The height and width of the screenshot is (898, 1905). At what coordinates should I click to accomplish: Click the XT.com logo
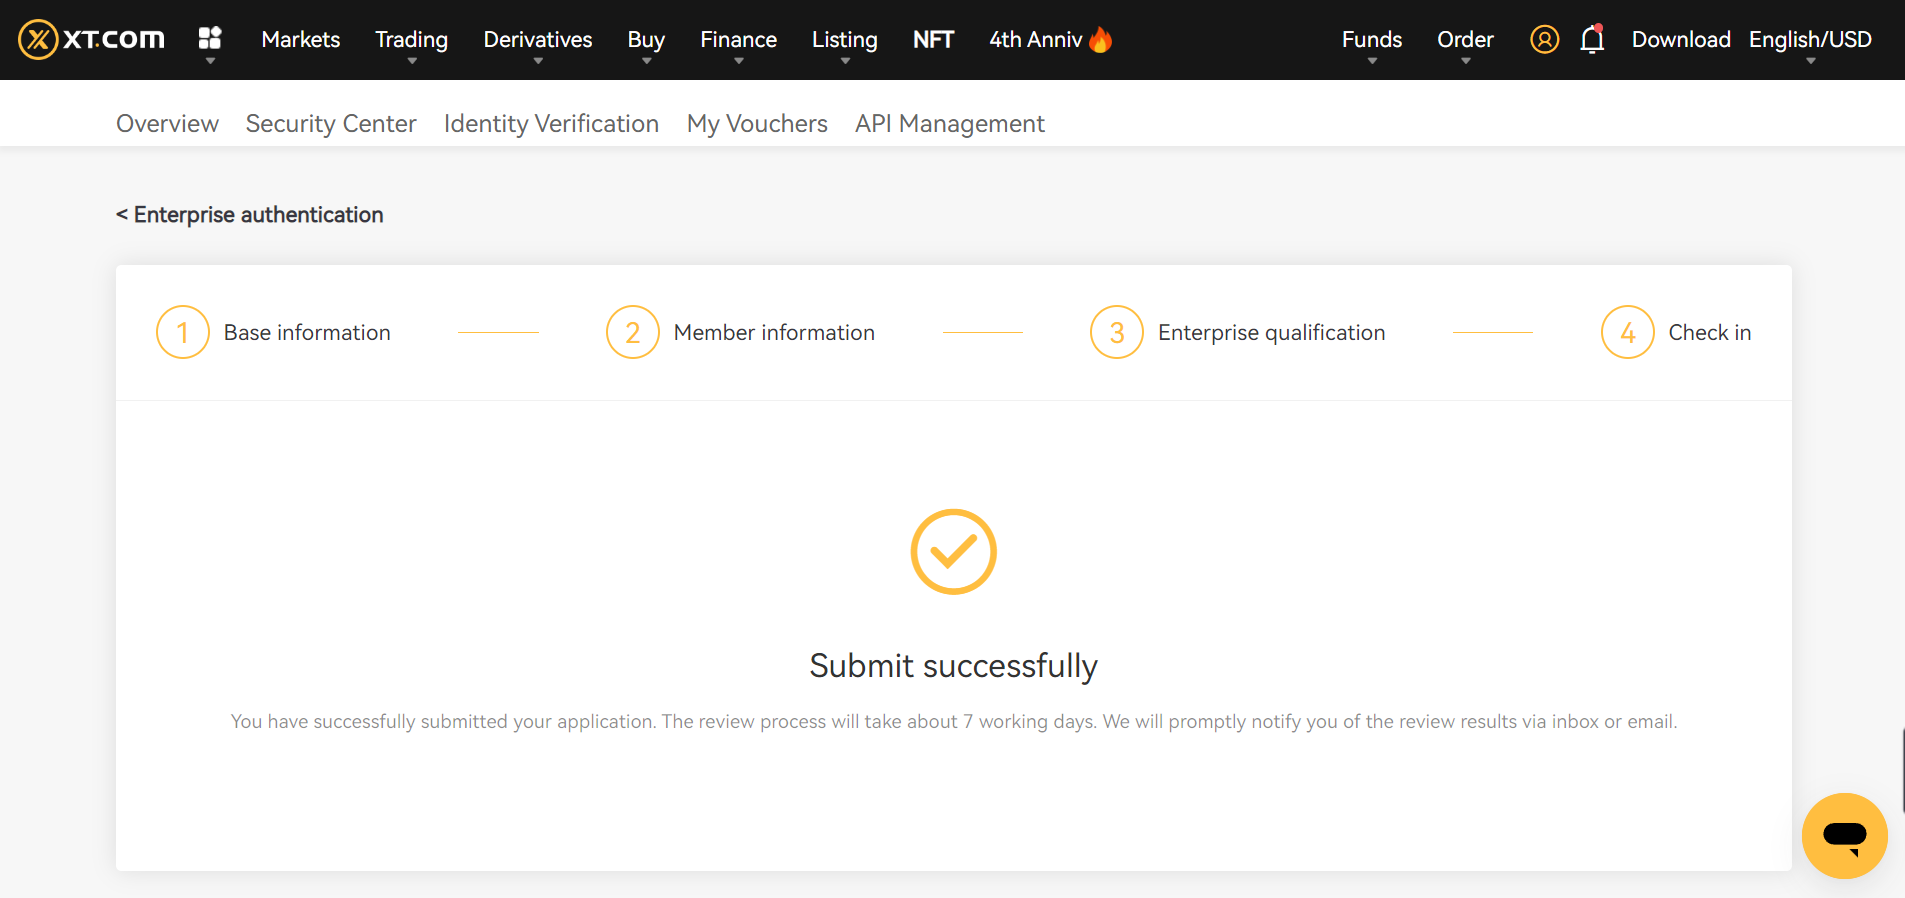click(x=91, y=40)
